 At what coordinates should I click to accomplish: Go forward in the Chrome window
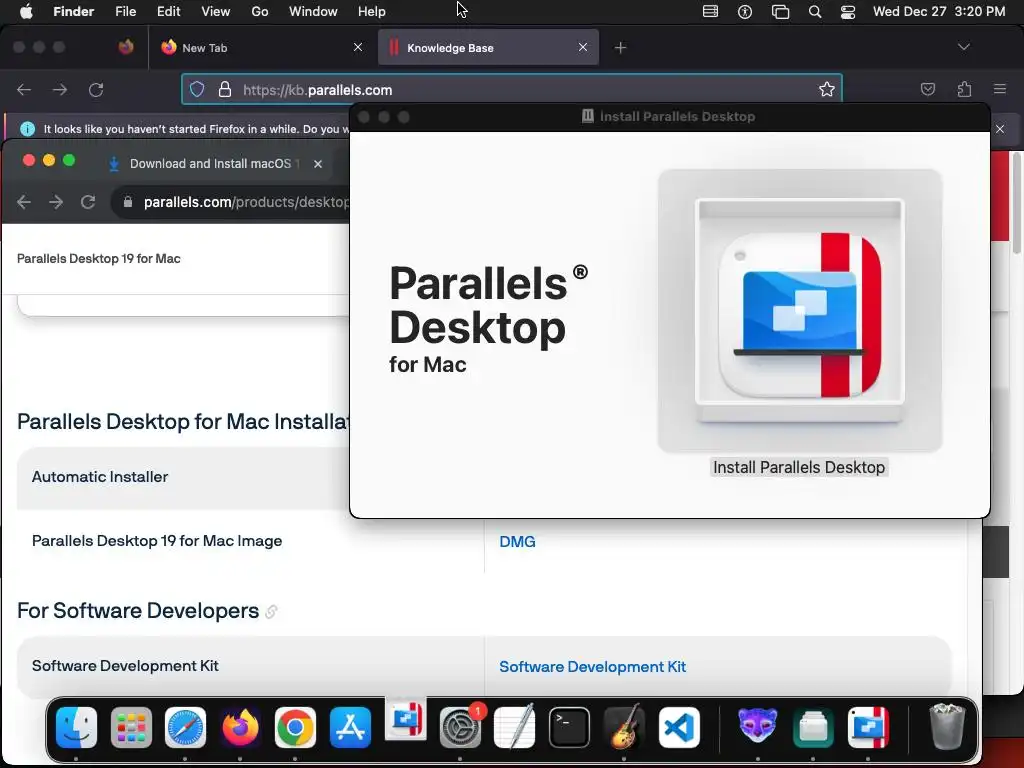[56, 202]
